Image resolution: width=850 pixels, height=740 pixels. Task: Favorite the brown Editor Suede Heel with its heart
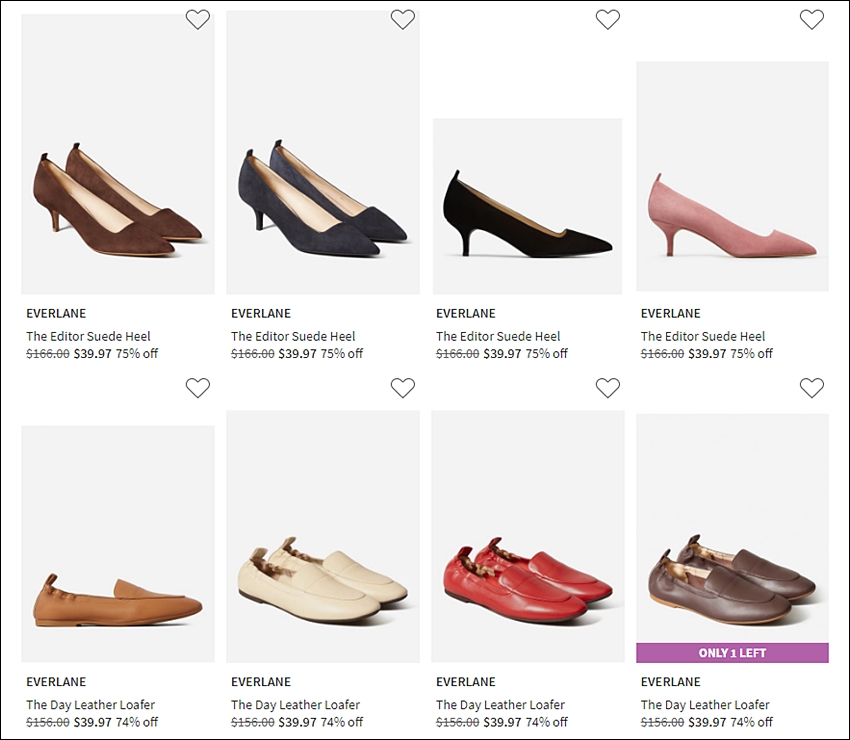click(x=197, y=20)
